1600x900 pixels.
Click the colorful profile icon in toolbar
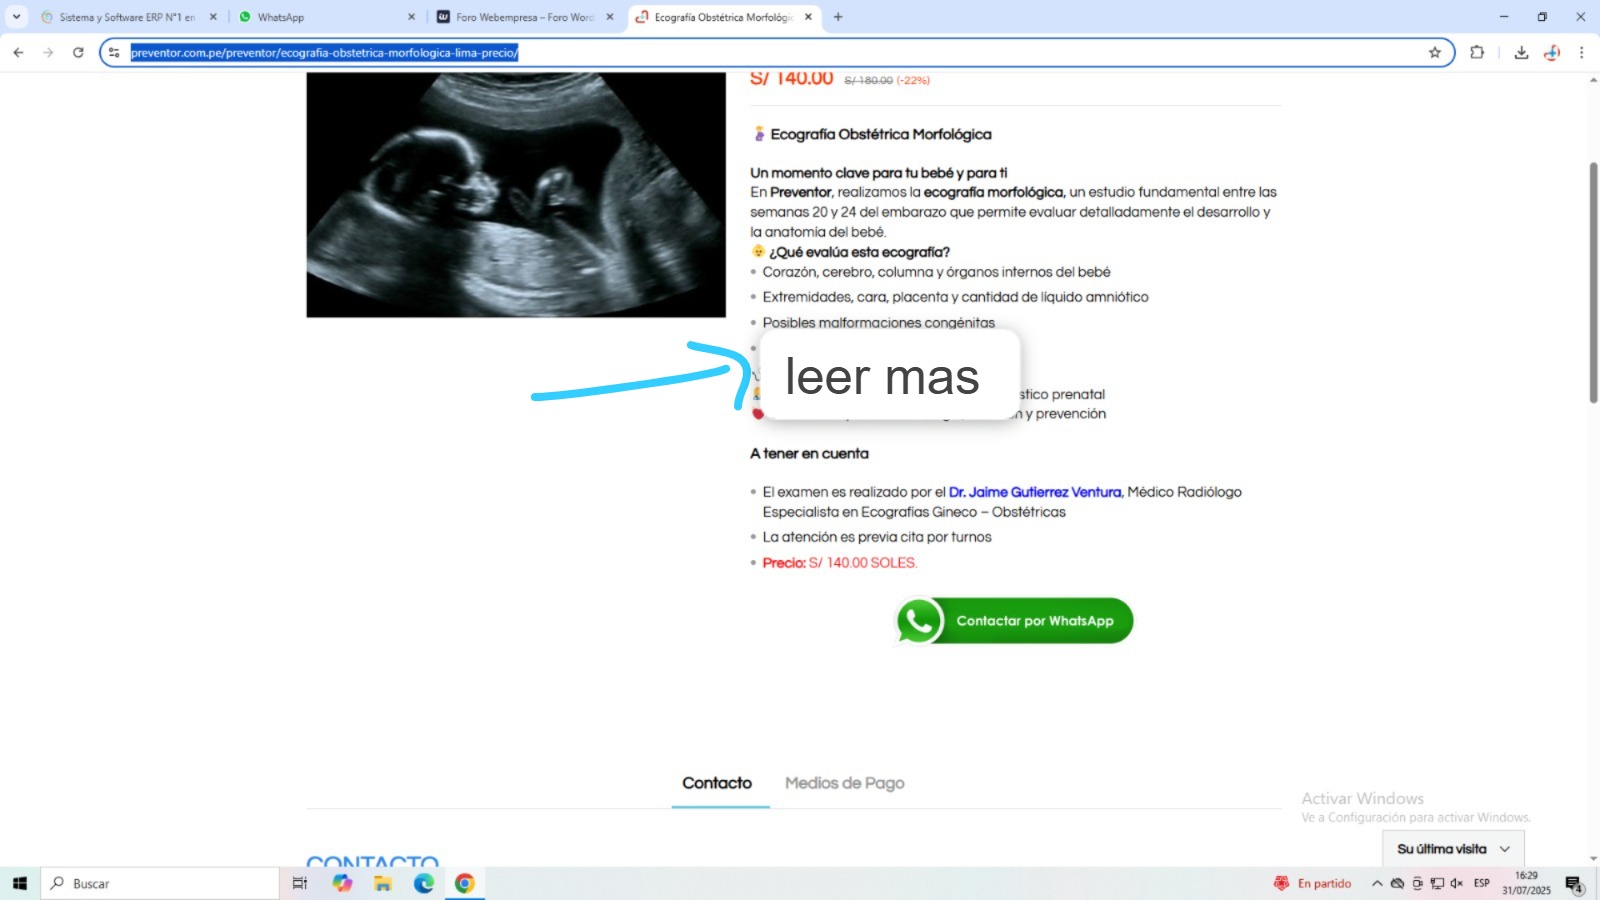click(1552, 53)
